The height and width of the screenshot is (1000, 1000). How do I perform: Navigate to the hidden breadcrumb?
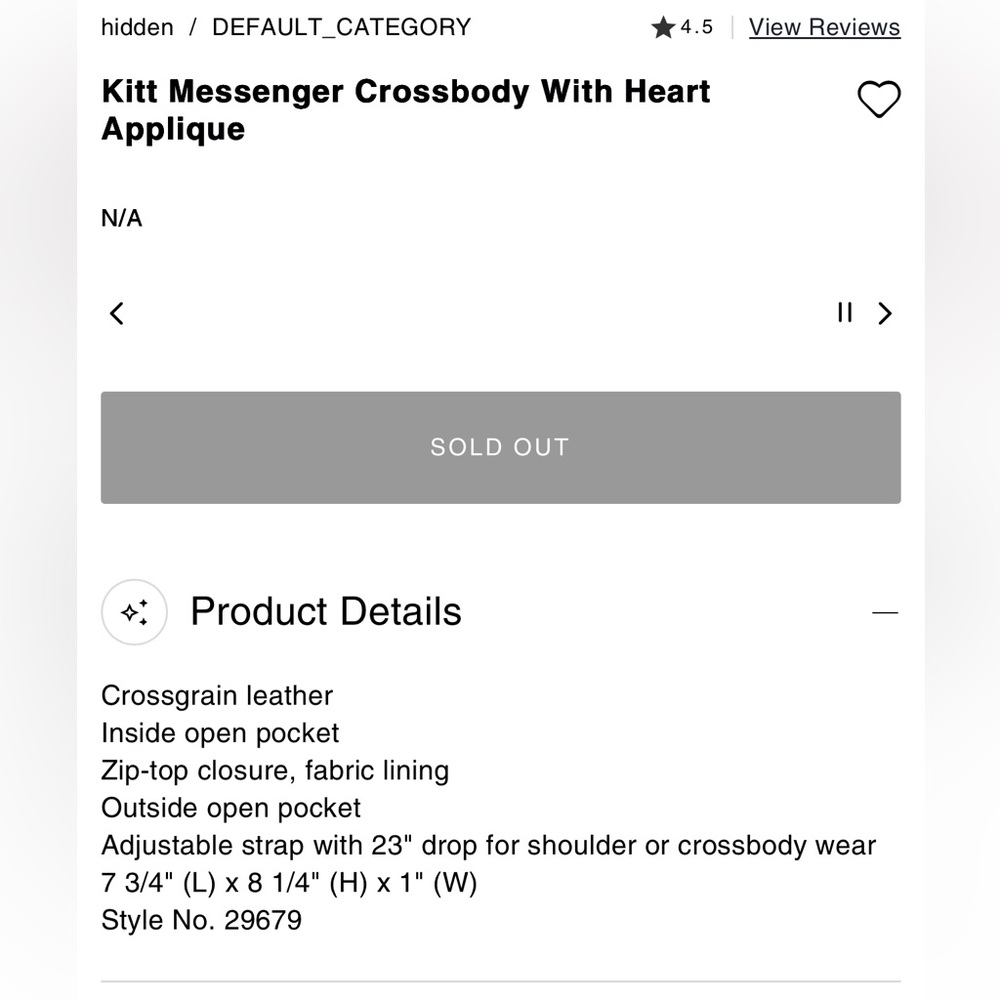point(137,28)
